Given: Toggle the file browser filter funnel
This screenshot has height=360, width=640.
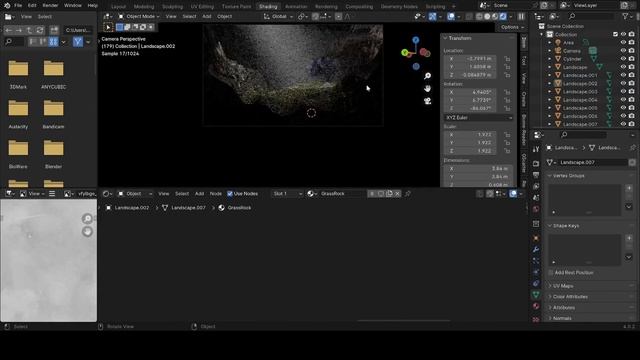Looking at the screenshot, I should coord(78,42).
